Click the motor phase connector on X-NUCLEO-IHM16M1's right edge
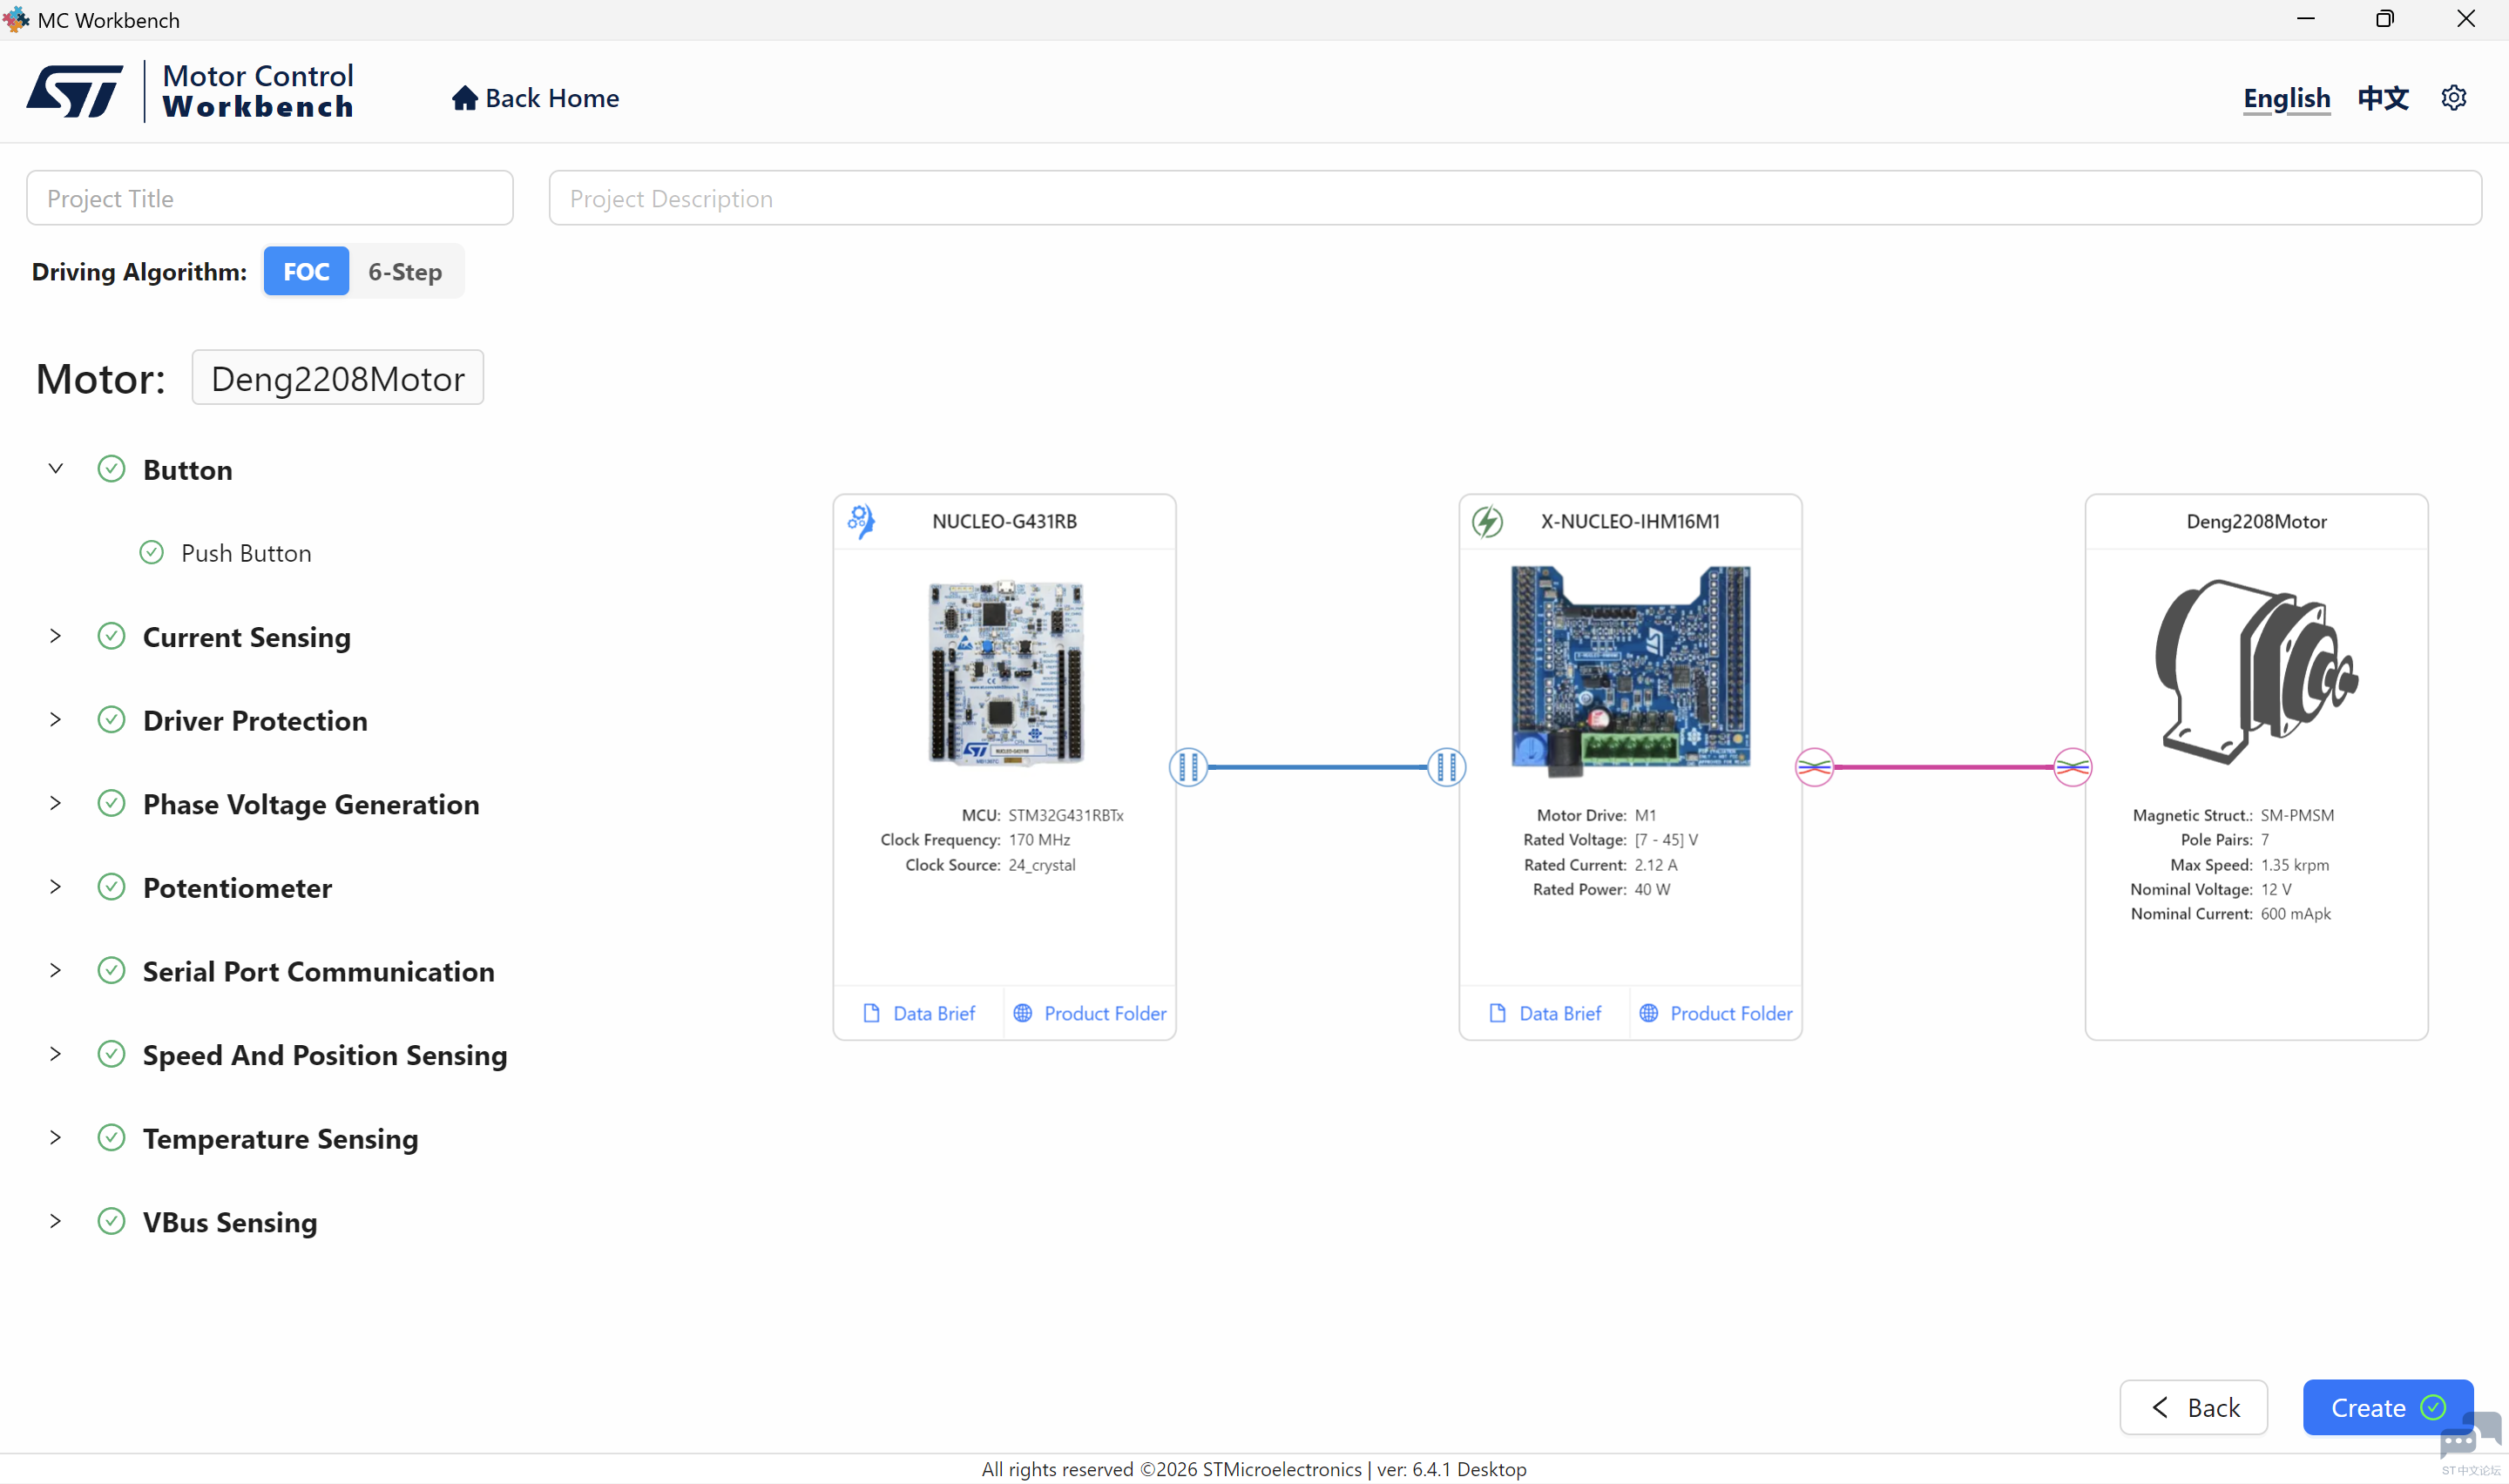Image resolution: width=2509 pixels, height=1484 pixels. [1814, 767]
